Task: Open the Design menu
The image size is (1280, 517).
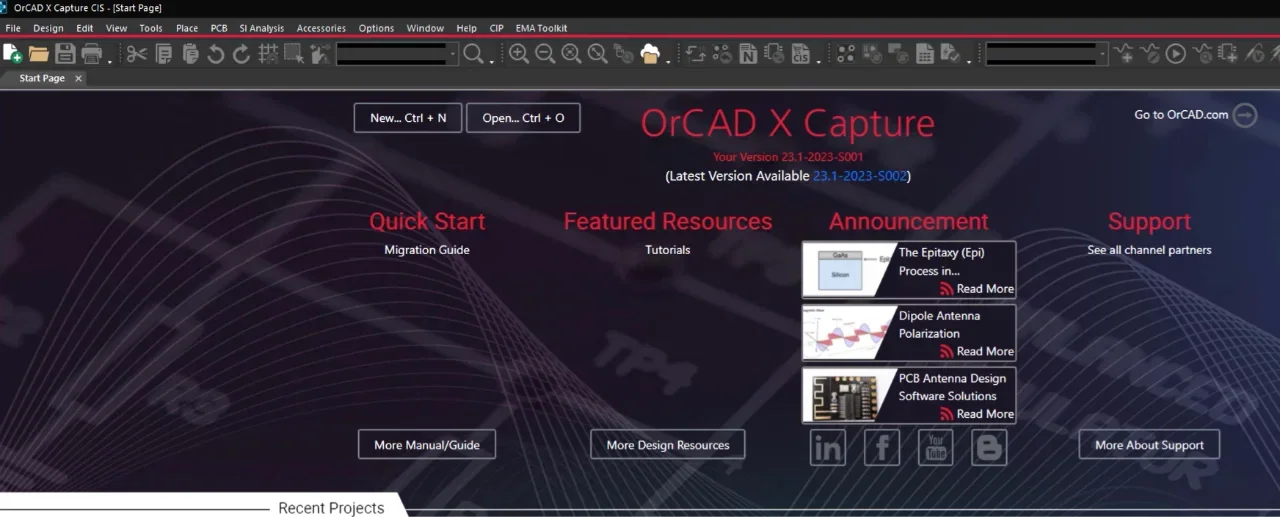Action: (x=48, y=28)
